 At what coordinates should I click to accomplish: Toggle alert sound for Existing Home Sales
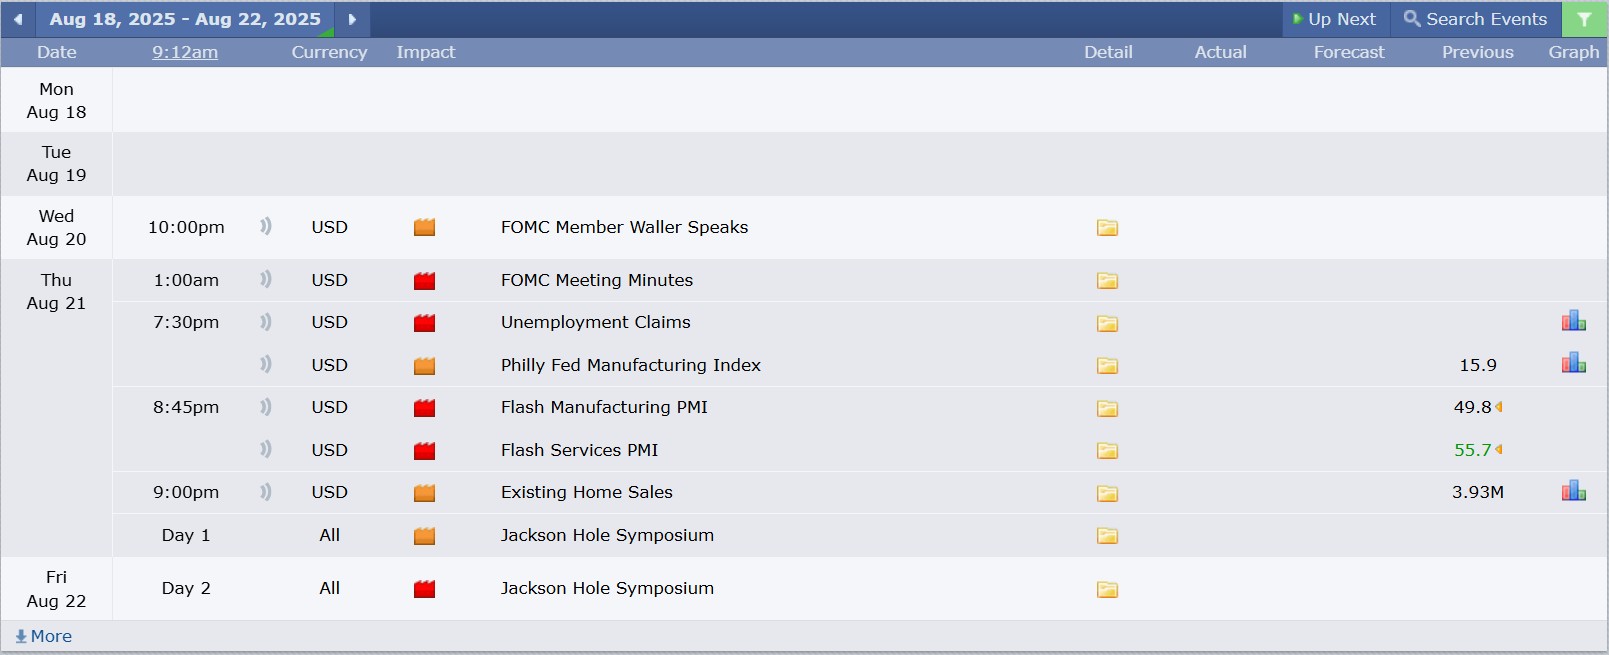pos(265,491)
